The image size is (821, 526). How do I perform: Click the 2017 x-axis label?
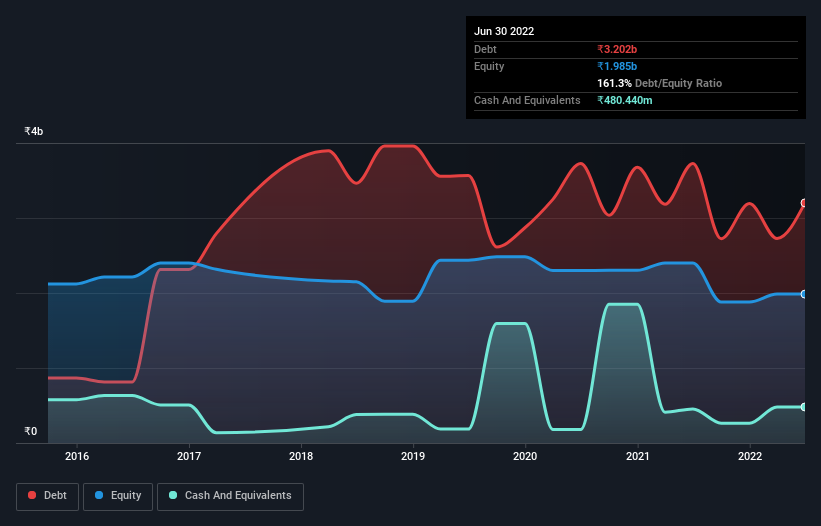[189, 456]
